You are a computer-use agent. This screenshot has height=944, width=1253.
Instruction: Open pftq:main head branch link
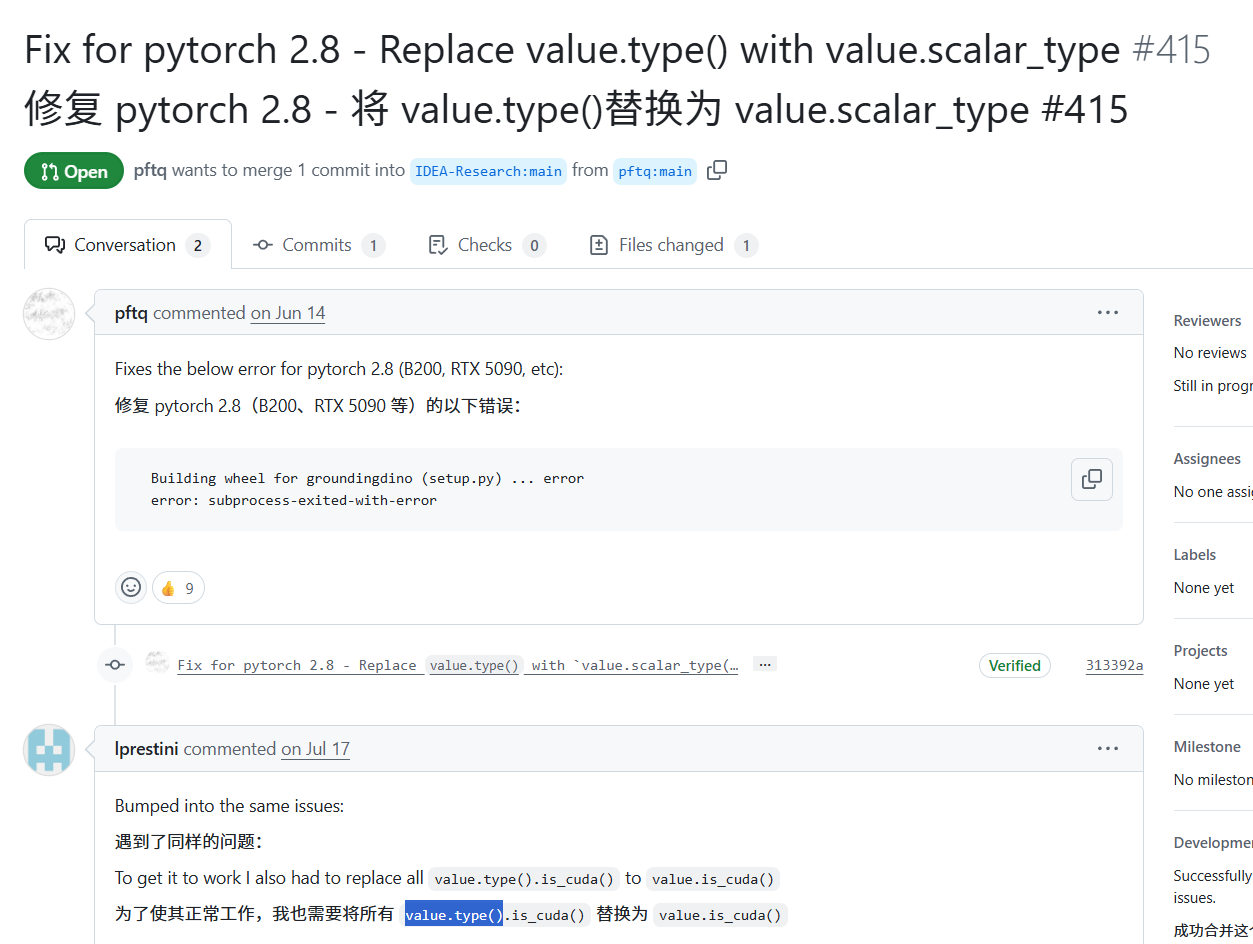click(x=655, y=171)
